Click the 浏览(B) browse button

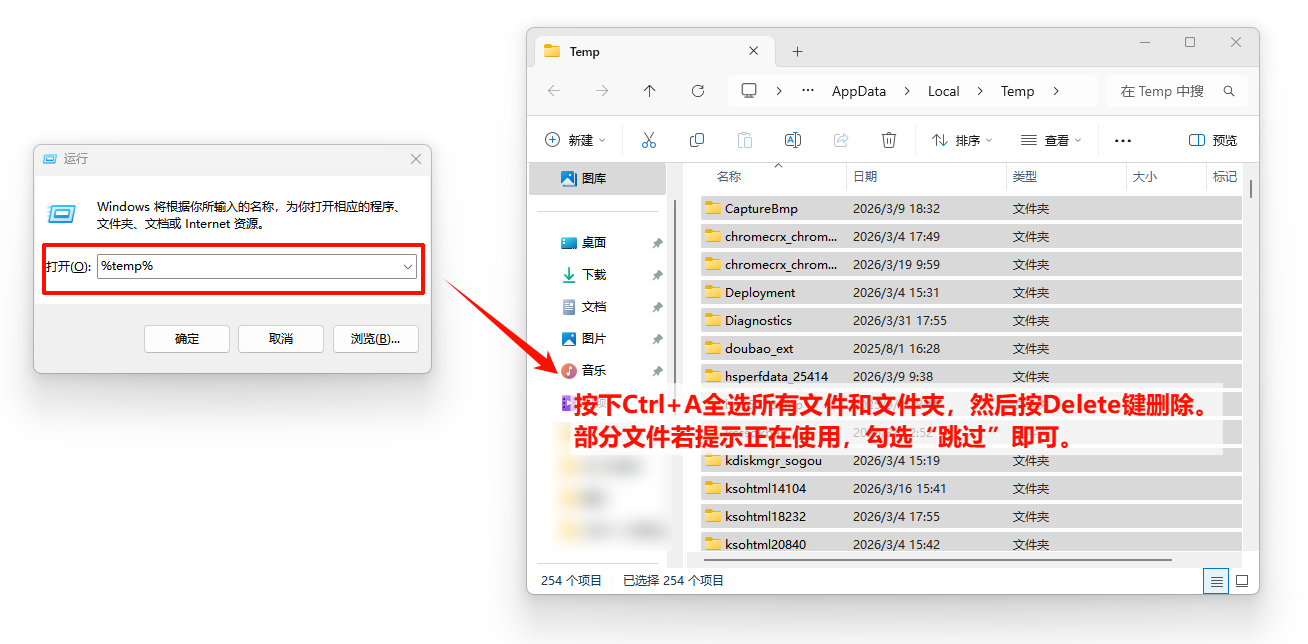pyautogui.click(x=375, y=338)
